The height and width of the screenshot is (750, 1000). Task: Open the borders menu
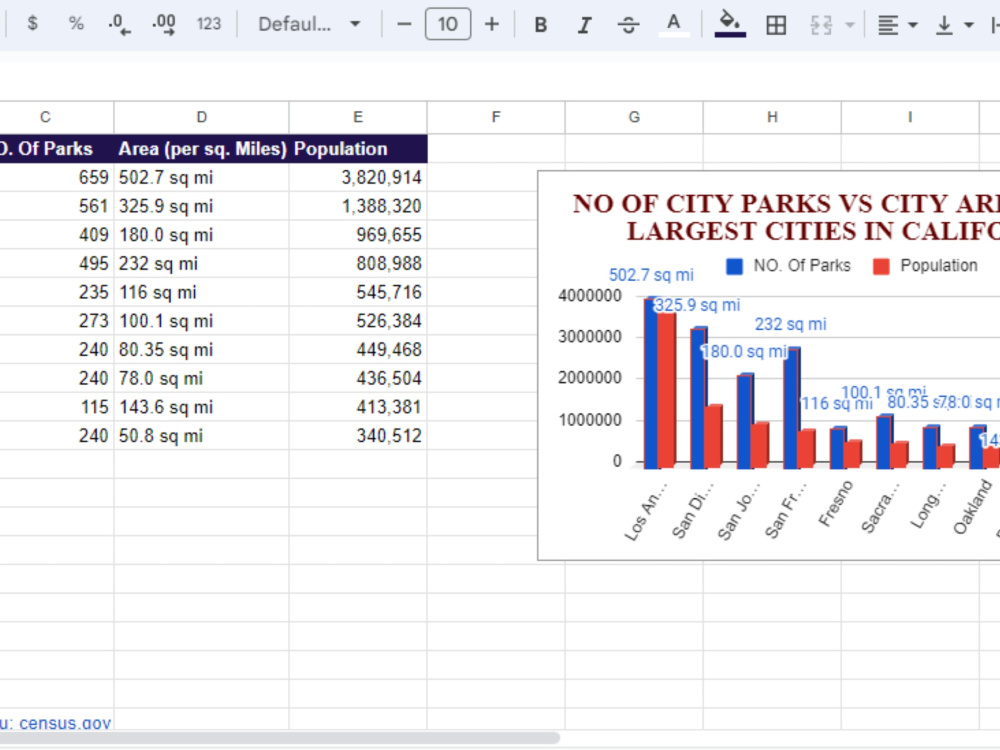pyautogui.click(x=776, y=24)
